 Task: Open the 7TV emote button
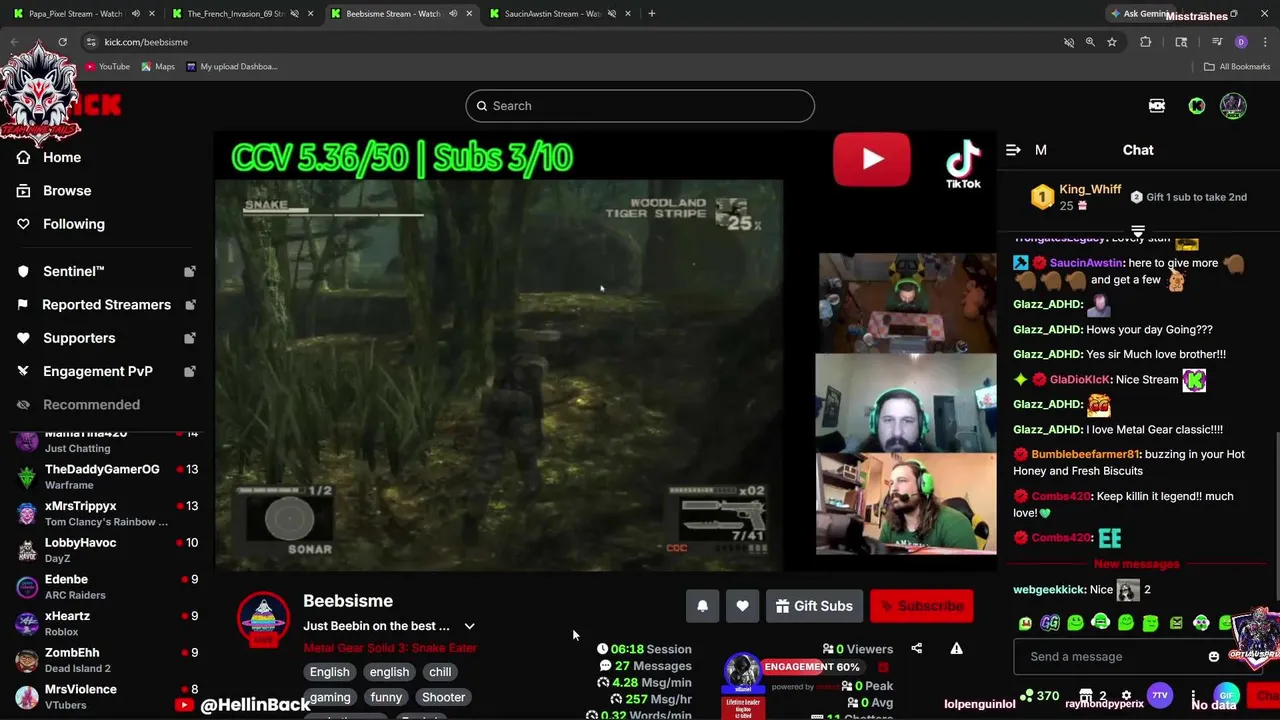1160,696
